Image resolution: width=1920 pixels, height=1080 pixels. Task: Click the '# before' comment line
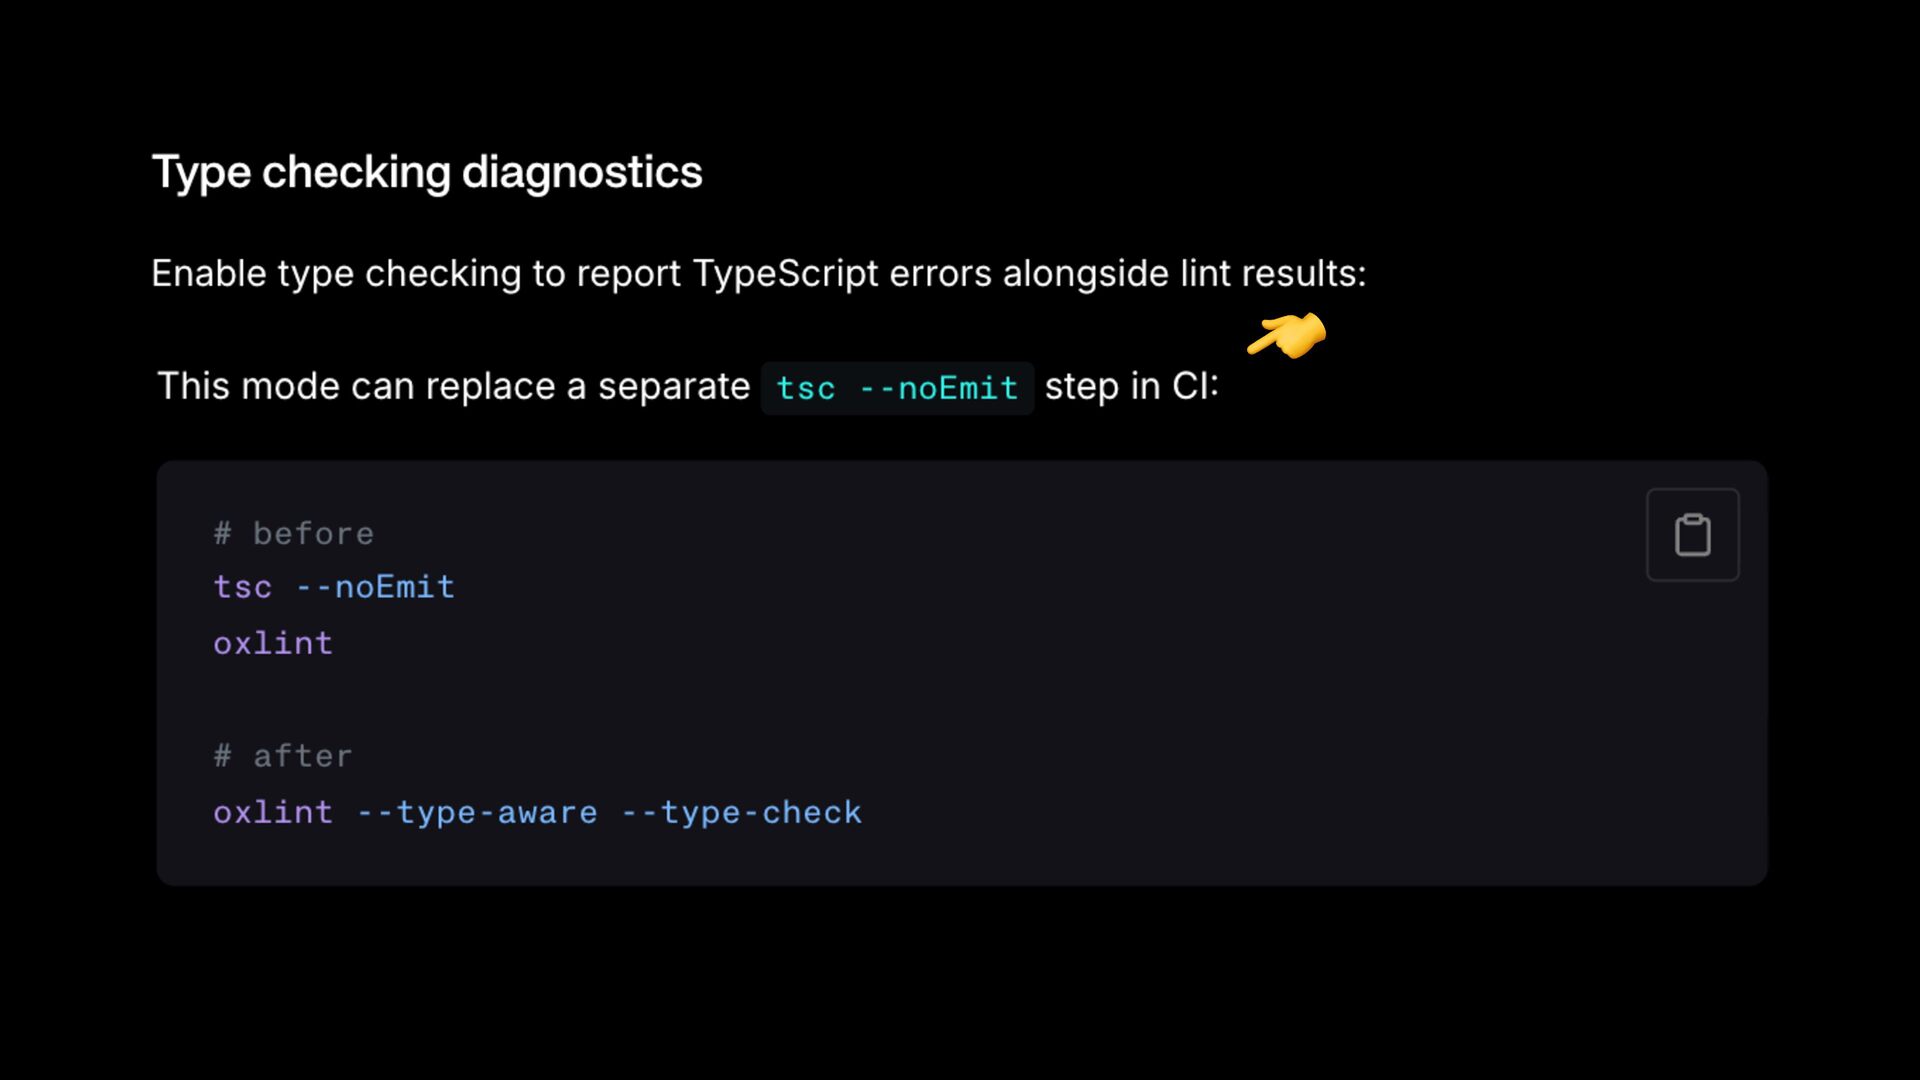coord(294,533)
